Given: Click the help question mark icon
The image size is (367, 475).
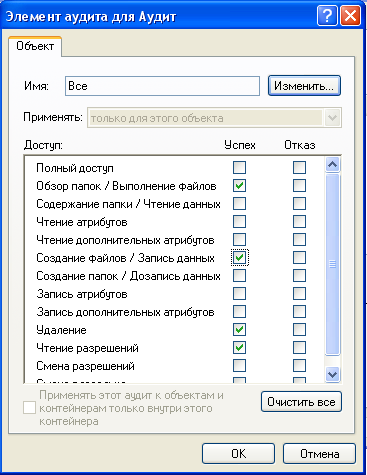Looking at the screenshot, I should pos(327,16).
